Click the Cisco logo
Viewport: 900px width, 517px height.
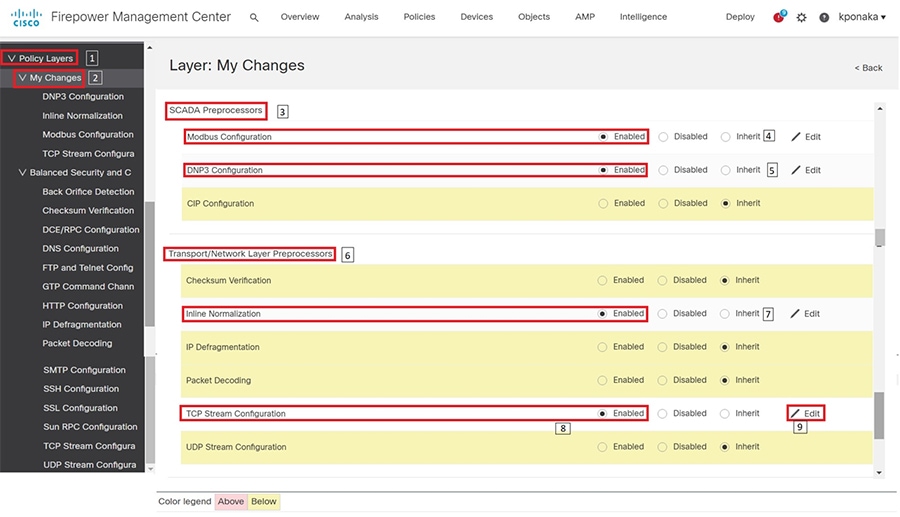click(26, 17)
